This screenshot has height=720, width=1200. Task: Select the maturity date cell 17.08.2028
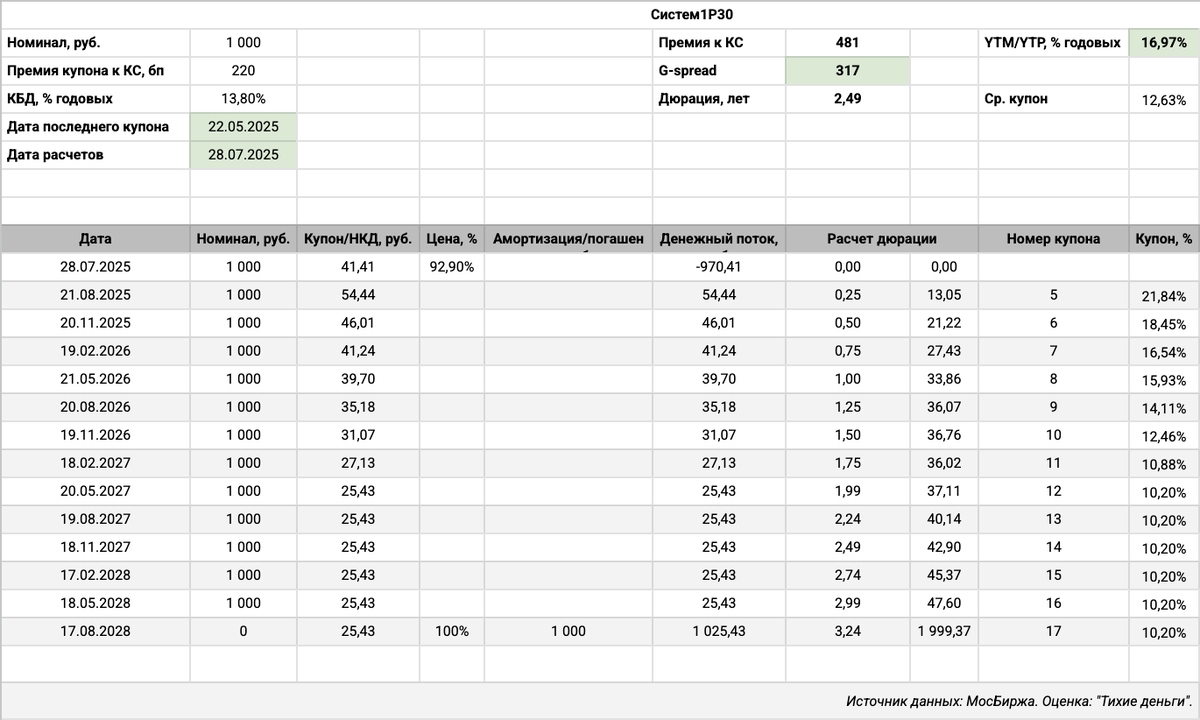click(x=95, y=631)
